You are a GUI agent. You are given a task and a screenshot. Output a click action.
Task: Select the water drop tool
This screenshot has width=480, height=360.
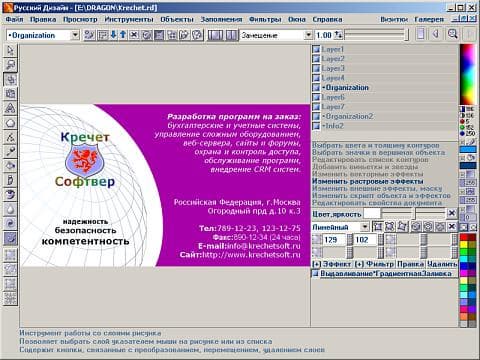10,209
